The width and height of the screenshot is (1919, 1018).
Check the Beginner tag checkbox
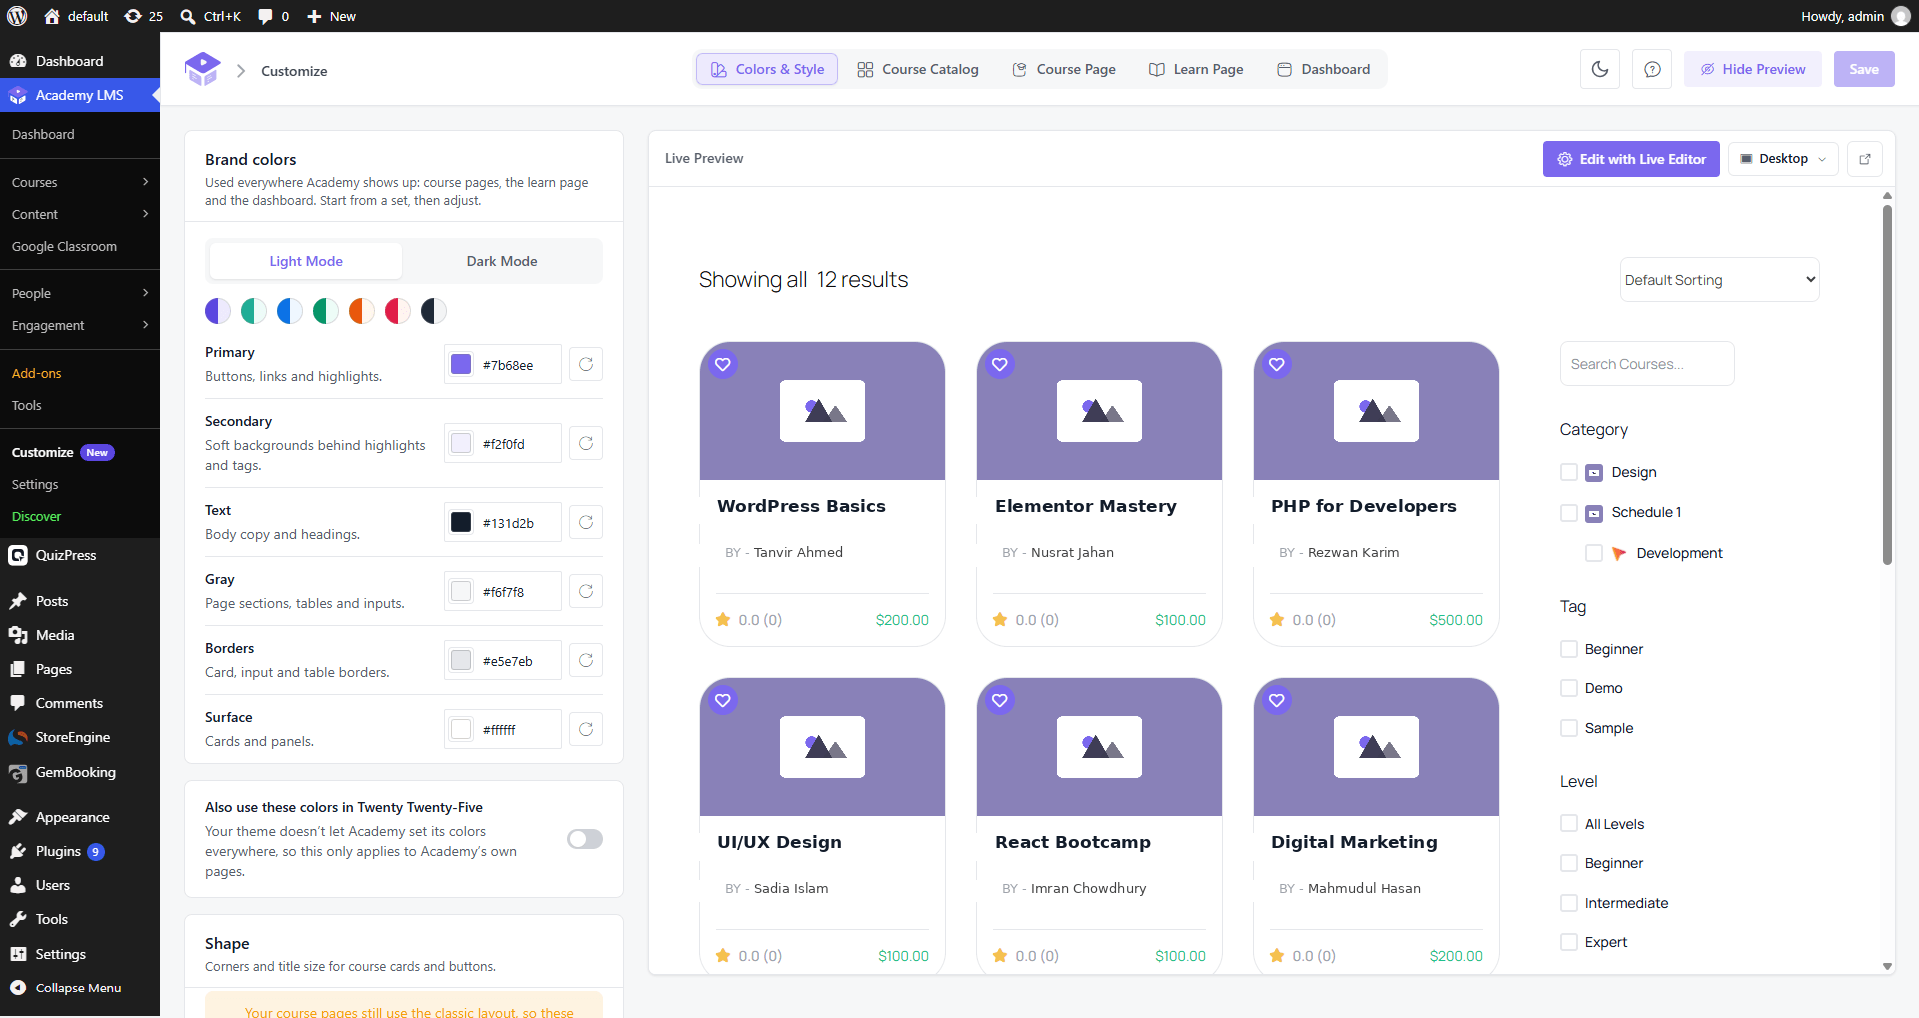point(1569,649)
